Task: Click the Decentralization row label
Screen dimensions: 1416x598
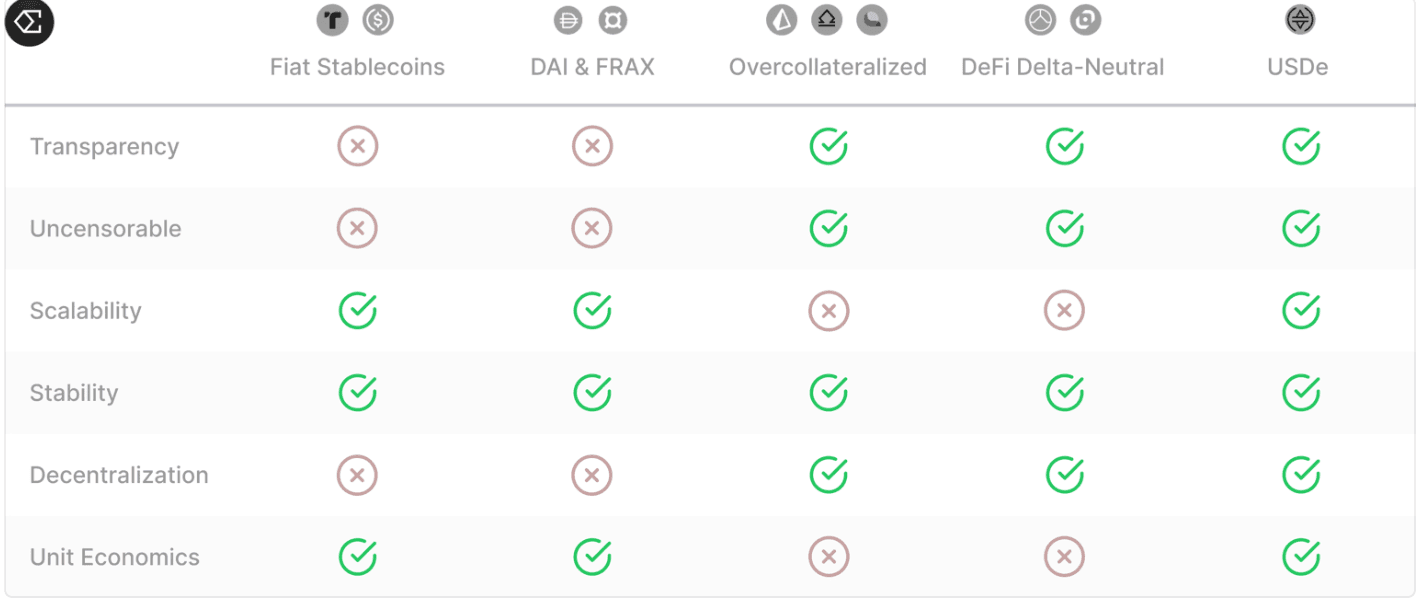Action: (119, 475)
